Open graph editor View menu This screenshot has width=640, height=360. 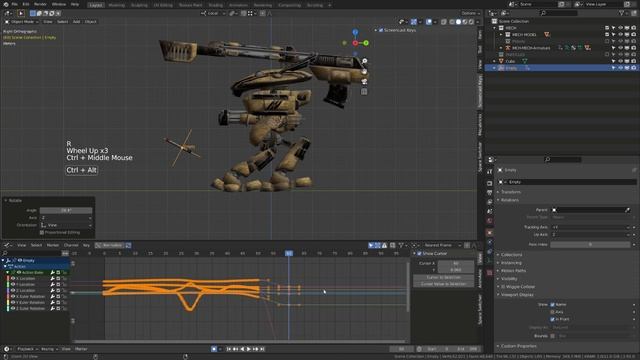pos(22,245)
